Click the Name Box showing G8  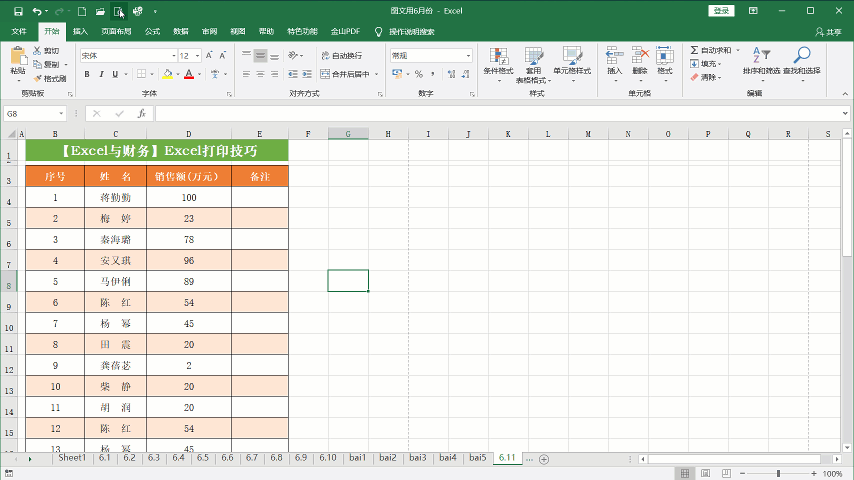pos(30,114)
